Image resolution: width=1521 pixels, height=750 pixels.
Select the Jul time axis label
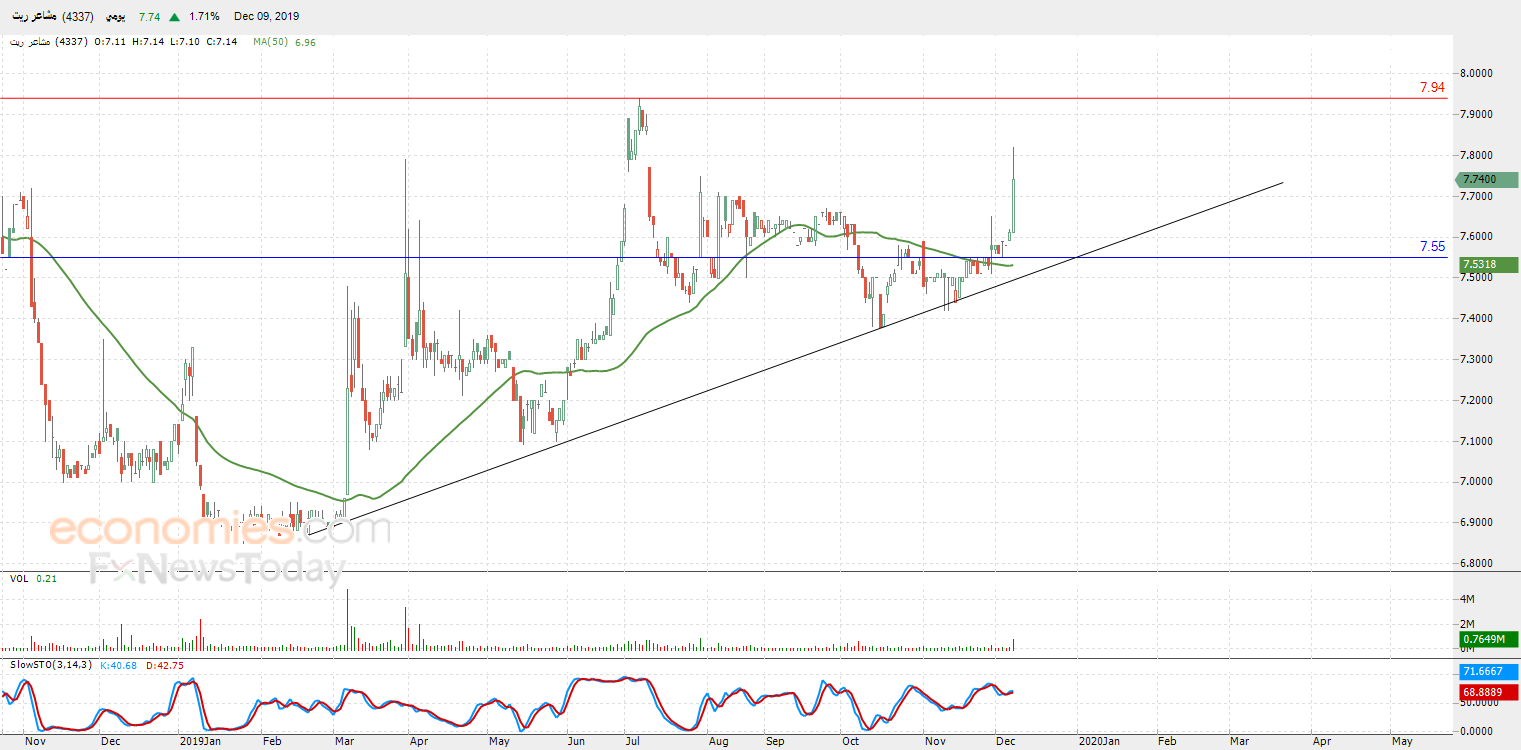pos(632,741)
